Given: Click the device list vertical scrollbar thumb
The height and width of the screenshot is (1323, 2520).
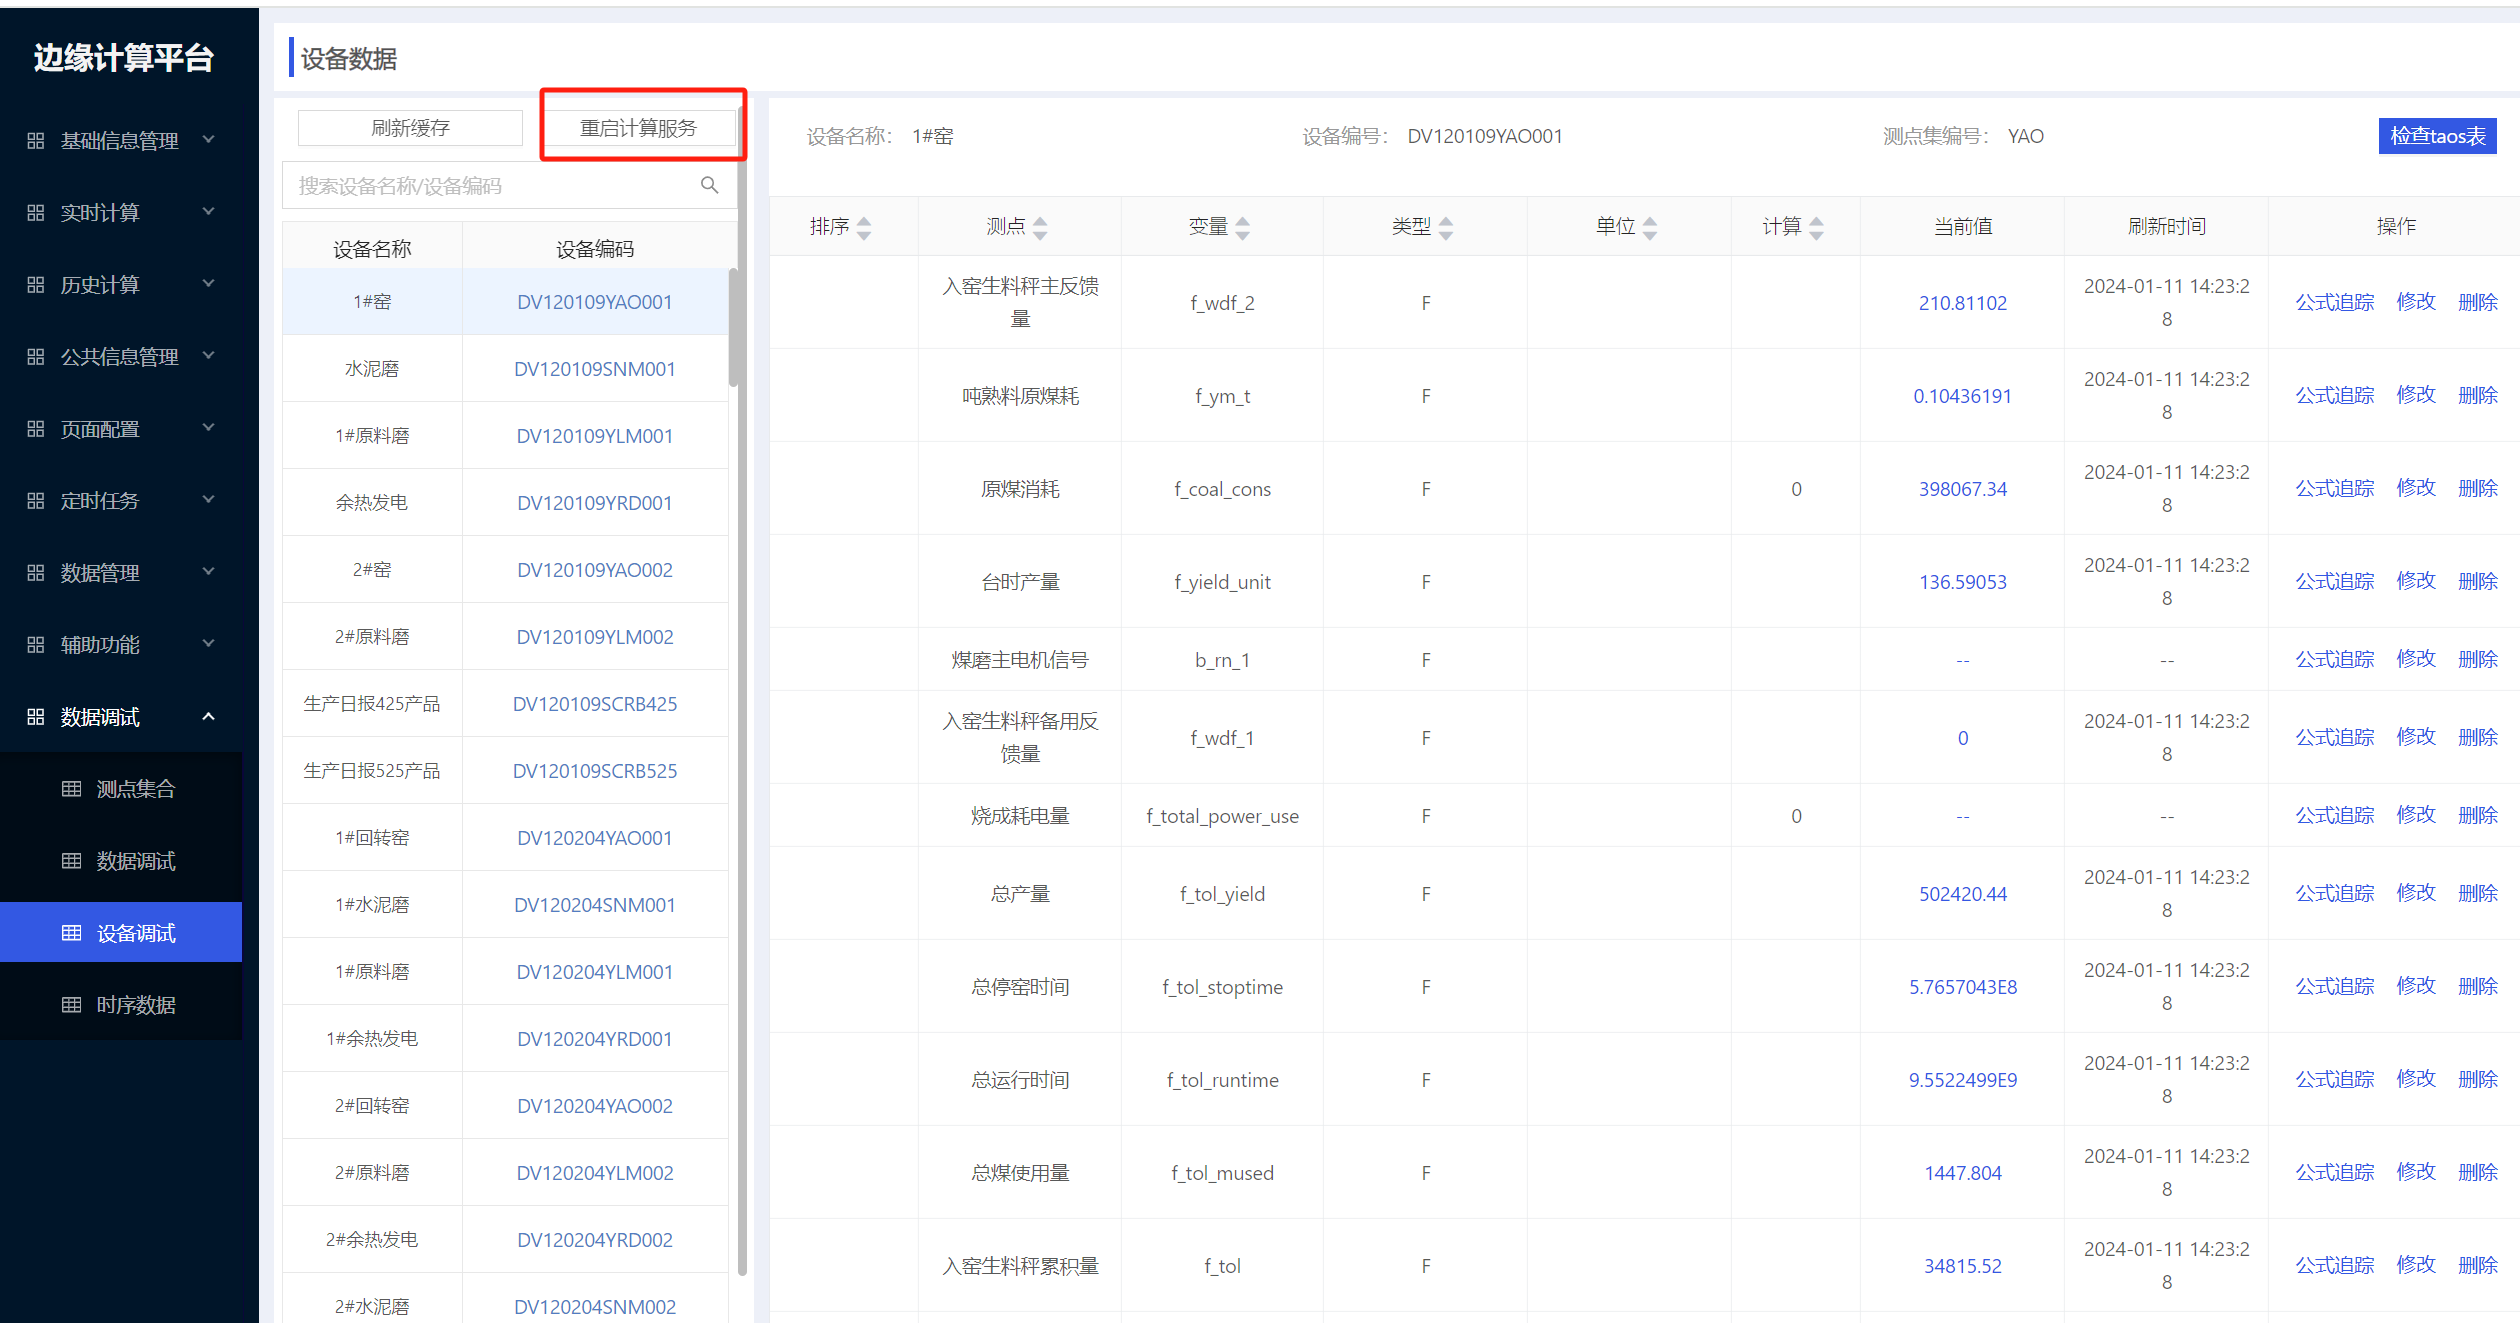Looking at the screenshot, I should pyautogui.click(x=733, y=327).
